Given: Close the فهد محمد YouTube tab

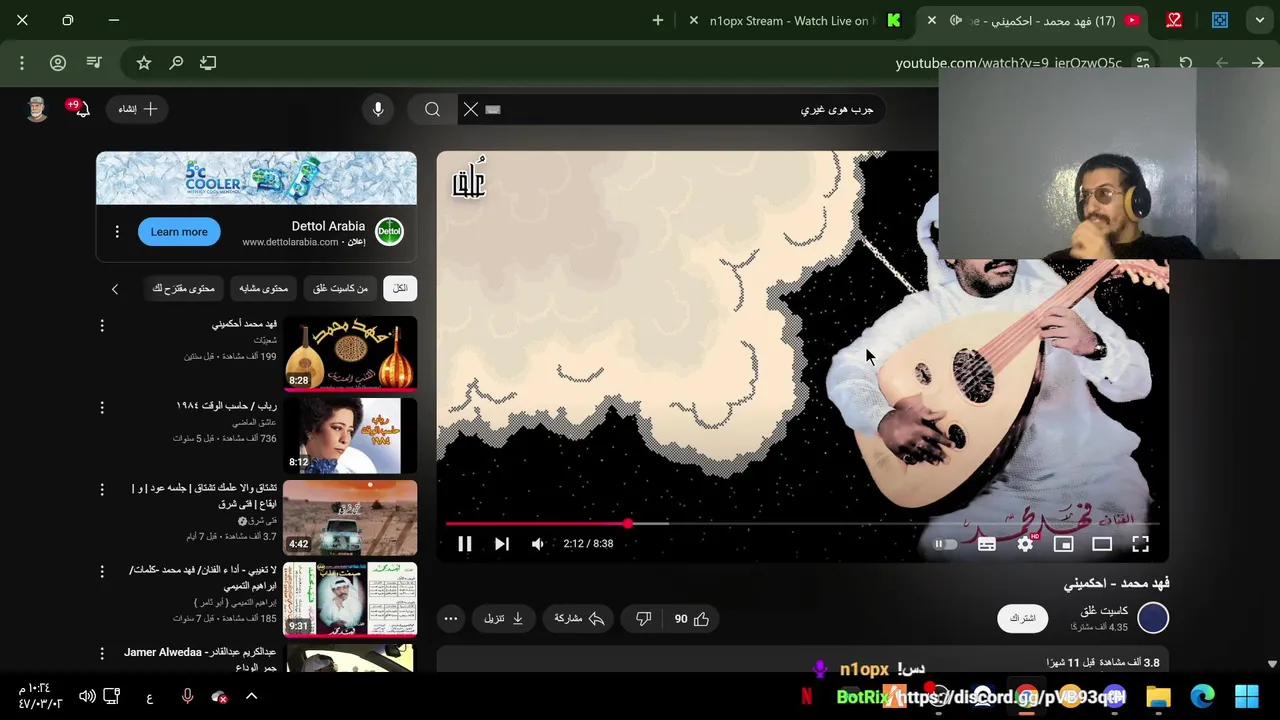Looking at the screenshot, I should pos(931,20).
